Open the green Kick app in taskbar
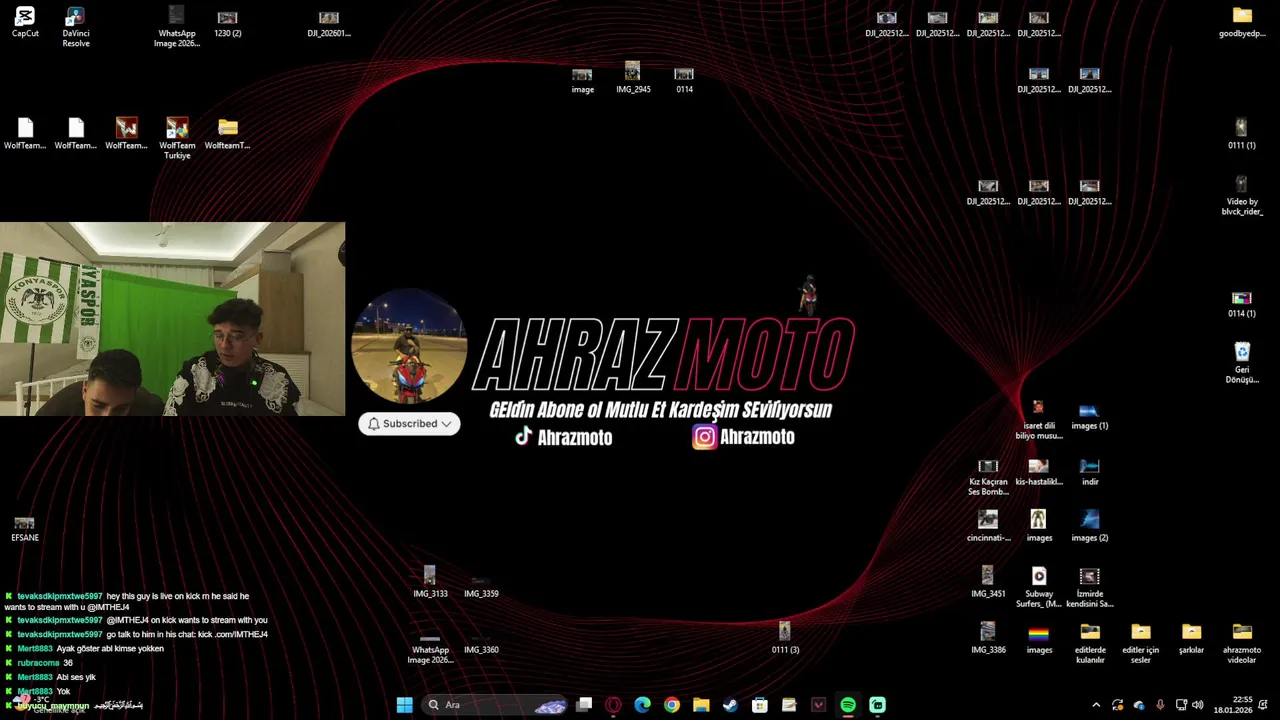 click(877, 705)
